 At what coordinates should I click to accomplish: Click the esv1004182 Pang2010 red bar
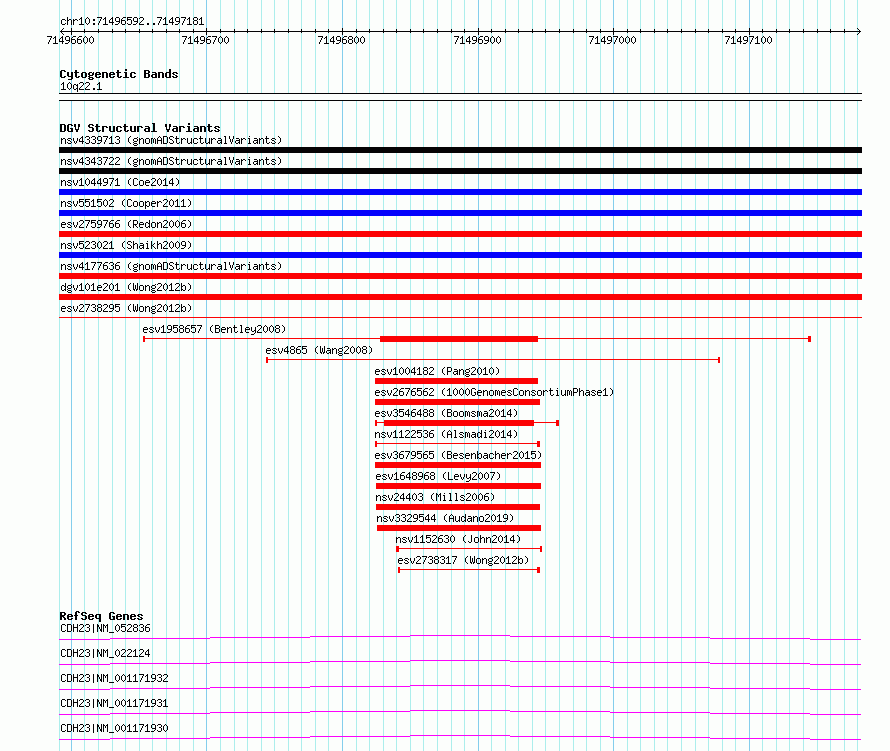[x=456, y=381]
